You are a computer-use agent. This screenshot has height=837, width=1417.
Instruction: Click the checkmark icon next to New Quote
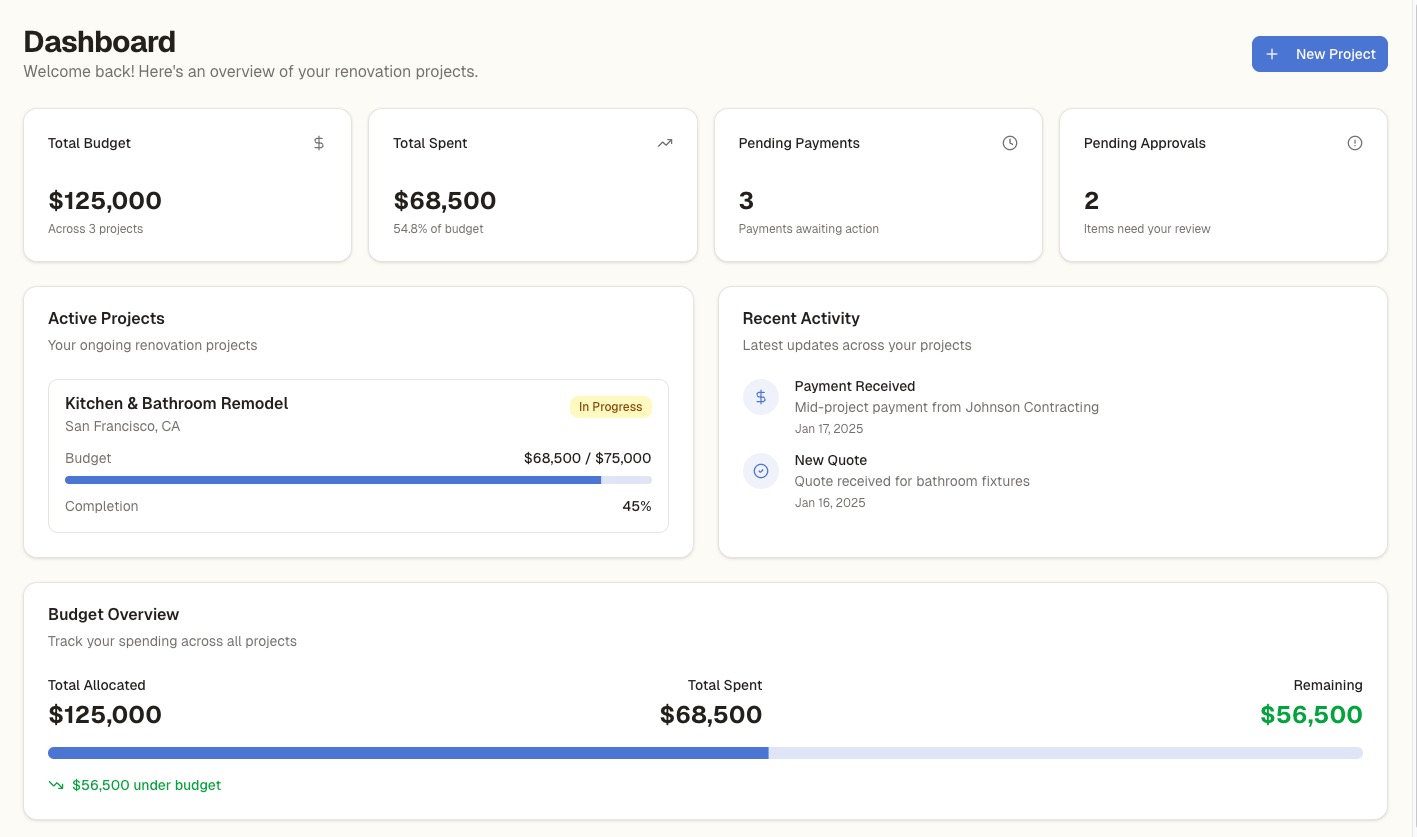(761, 471)
